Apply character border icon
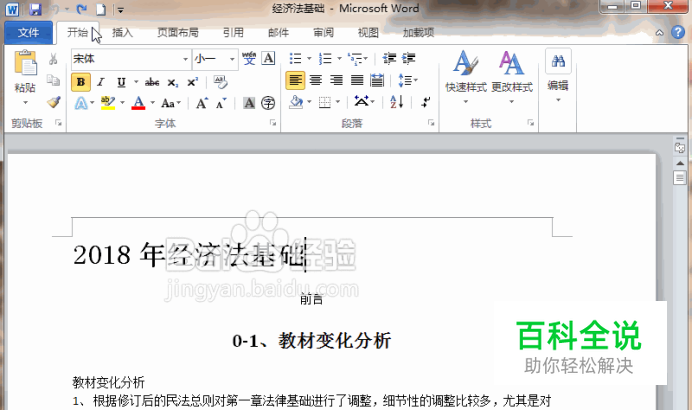Image resolution: width=692 pixels, height=410 pixels. coord(268,59)
